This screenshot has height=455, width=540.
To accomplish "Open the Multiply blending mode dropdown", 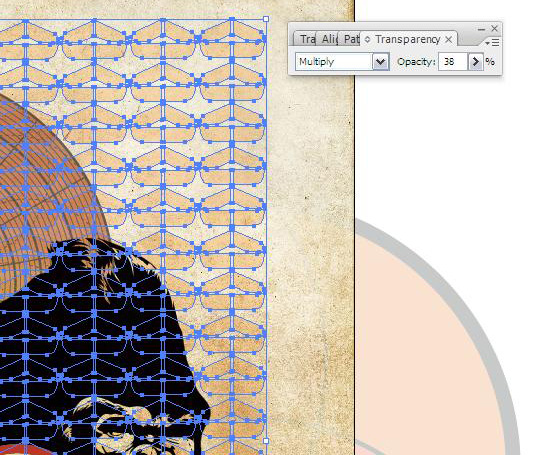I will tap(380, 62).
